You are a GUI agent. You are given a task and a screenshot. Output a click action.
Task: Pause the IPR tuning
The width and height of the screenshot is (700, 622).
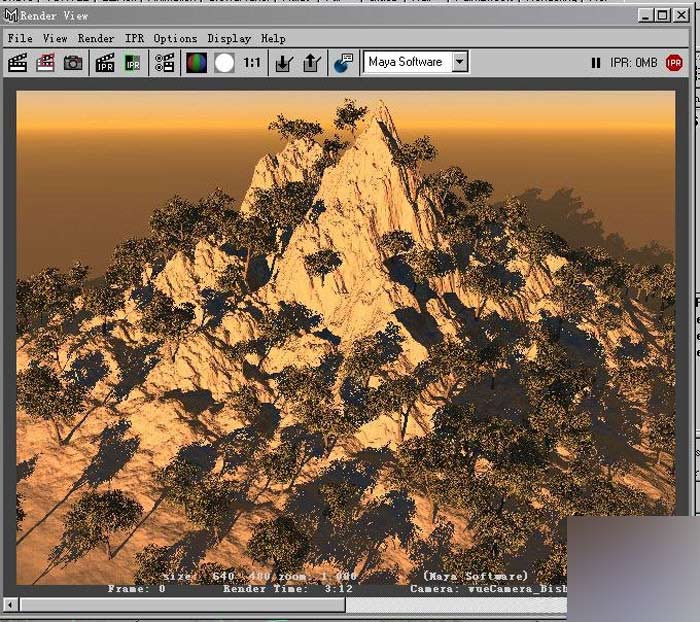click(x=596, y=63)
